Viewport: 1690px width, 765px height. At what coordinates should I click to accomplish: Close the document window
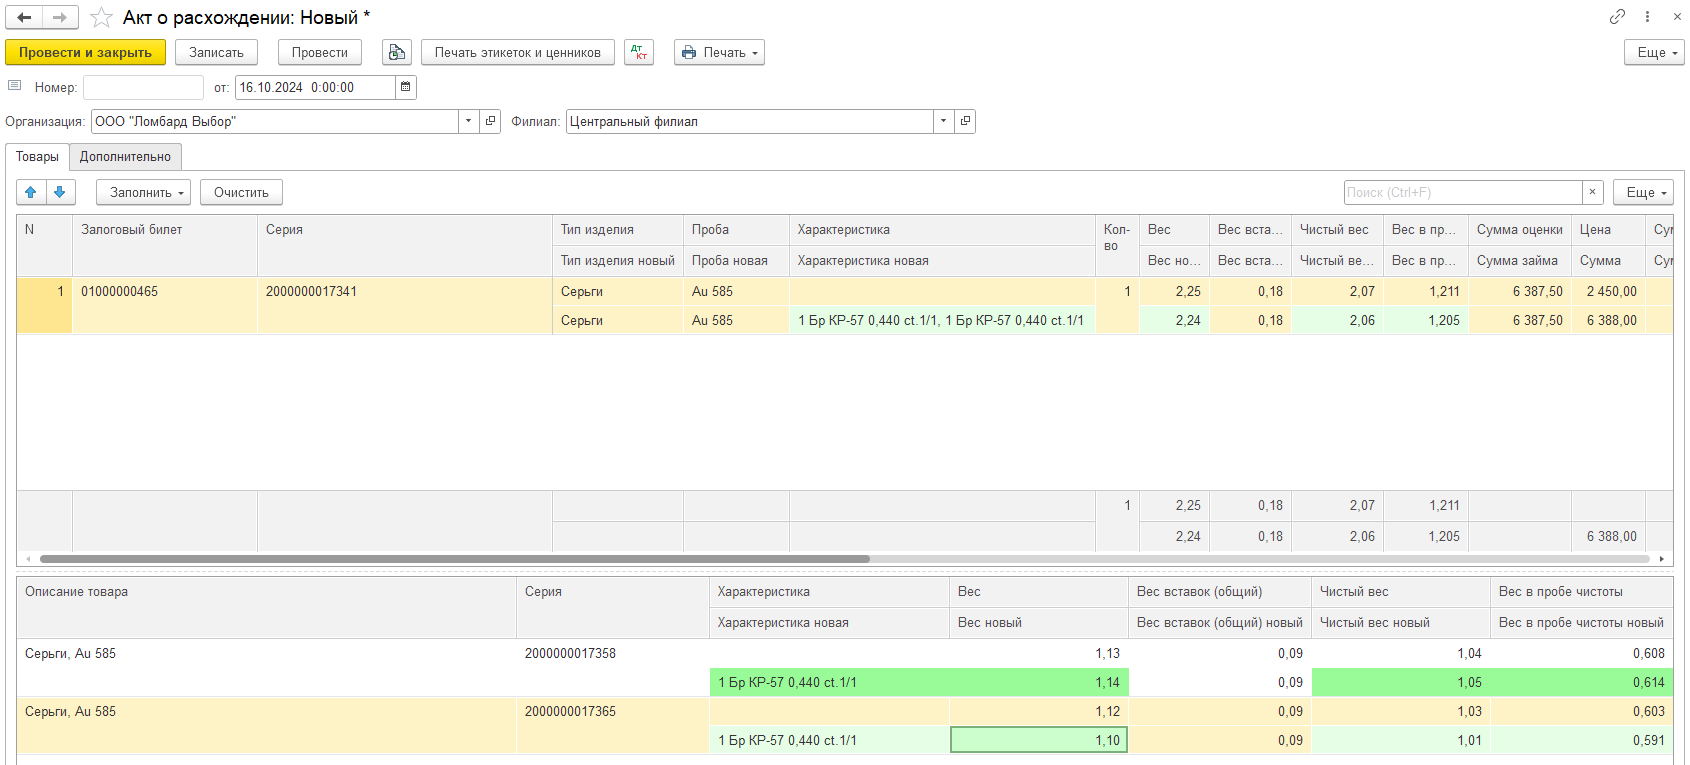point(1677,16)
